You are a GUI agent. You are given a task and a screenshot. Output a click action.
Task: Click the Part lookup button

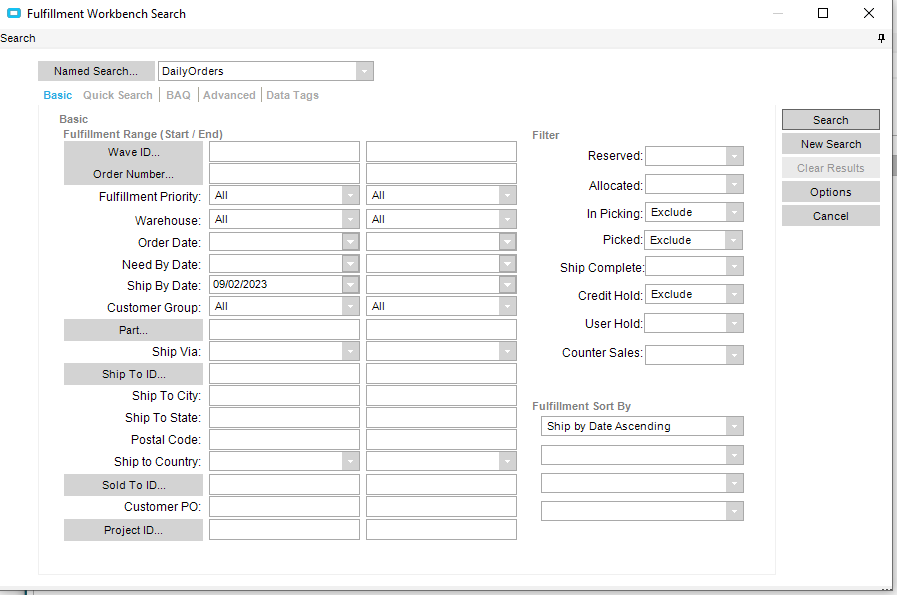point(133,330)
